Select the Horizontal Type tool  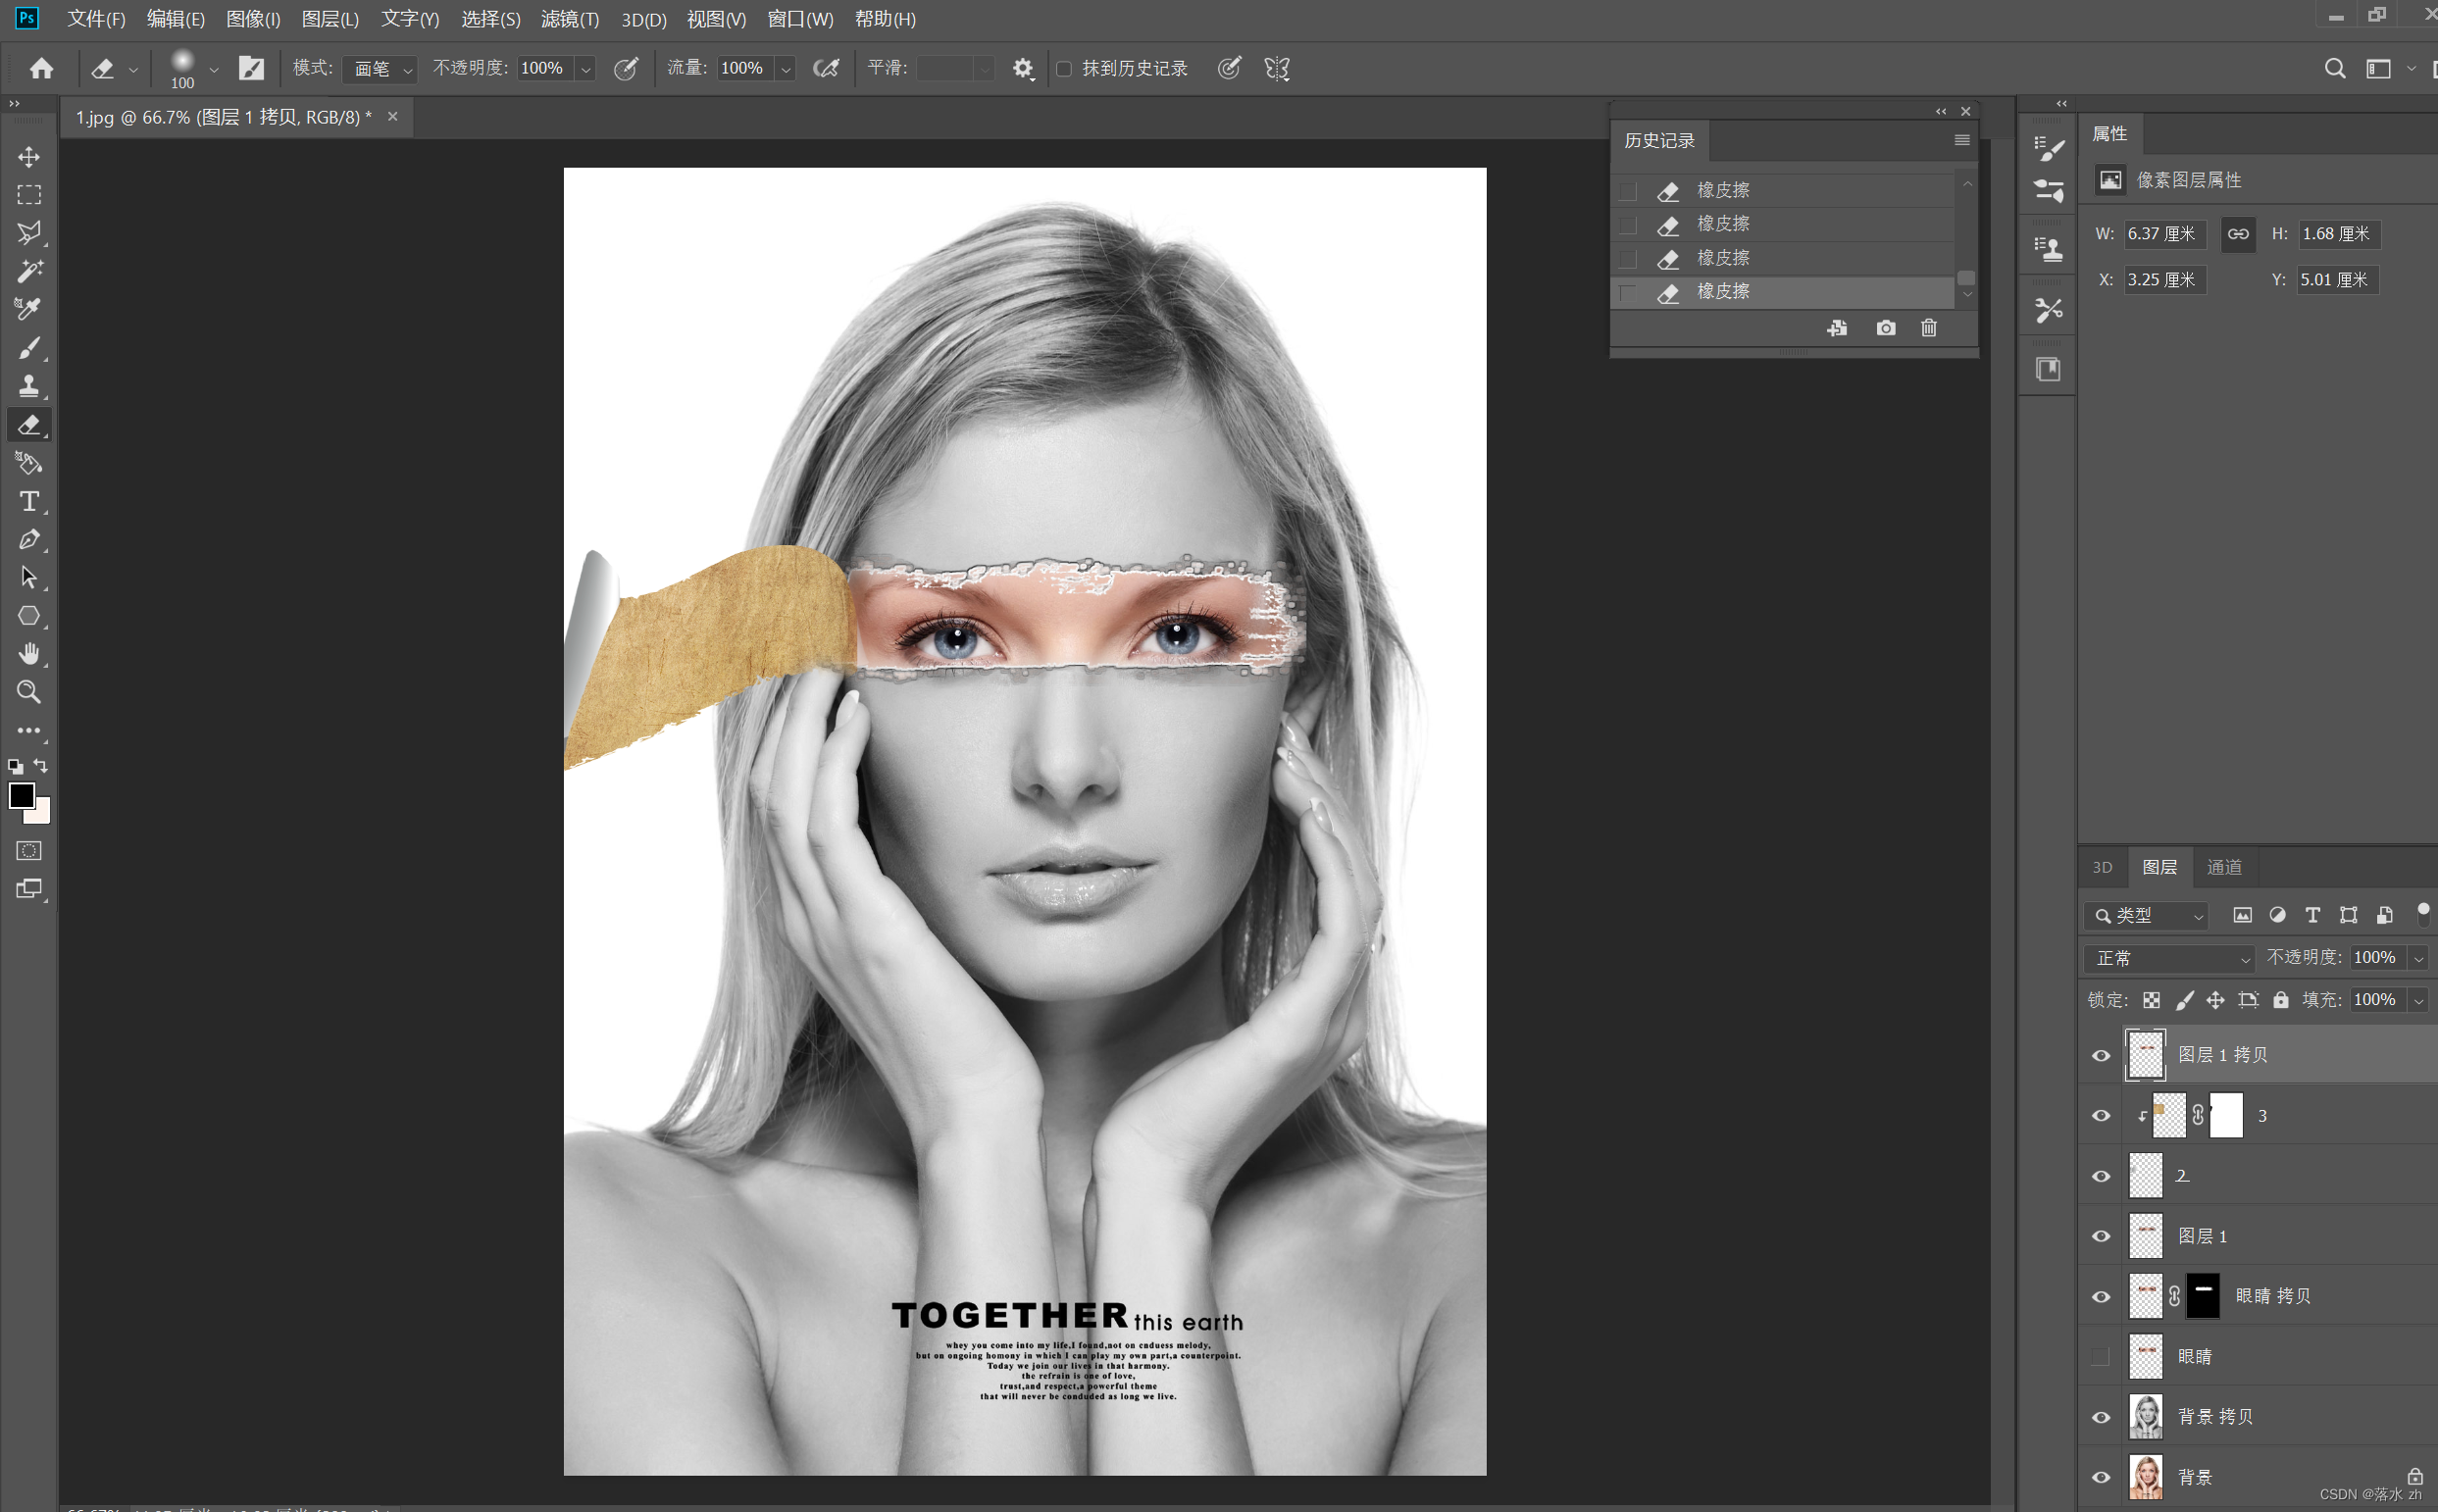tap(29, 501)
